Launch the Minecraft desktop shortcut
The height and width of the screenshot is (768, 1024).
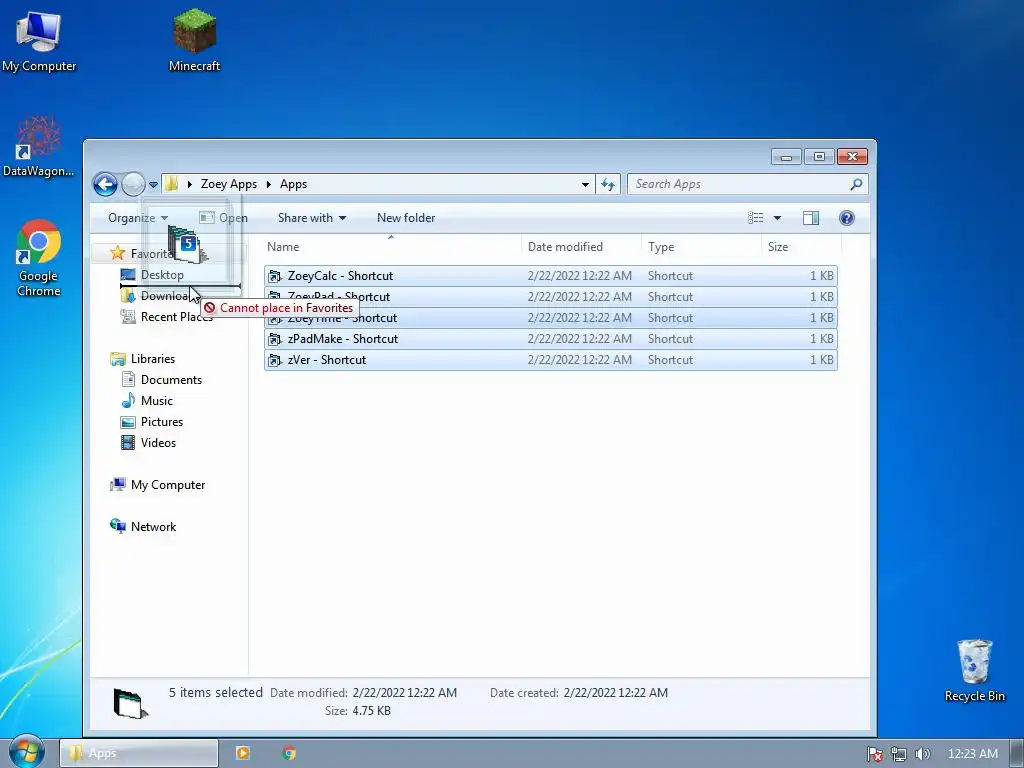[x=194, y=42]
